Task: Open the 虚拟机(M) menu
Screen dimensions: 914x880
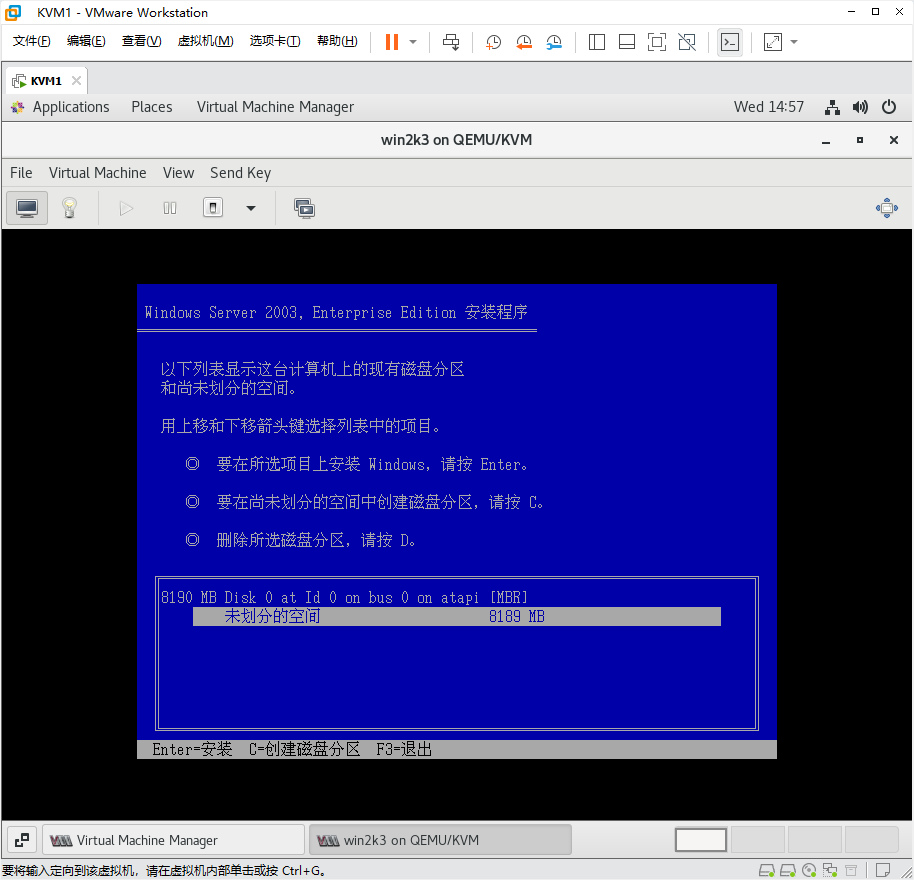Action: click(x=205, y=41)
